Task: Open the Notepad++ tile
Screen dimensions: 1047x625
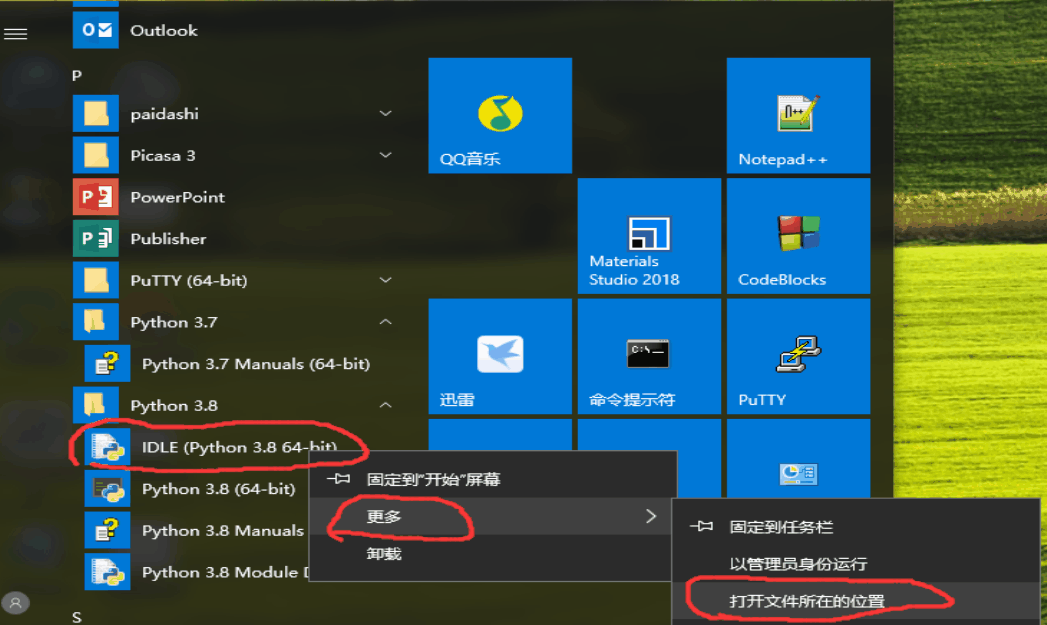Action: pyautogui.click(x=799, y=116)
